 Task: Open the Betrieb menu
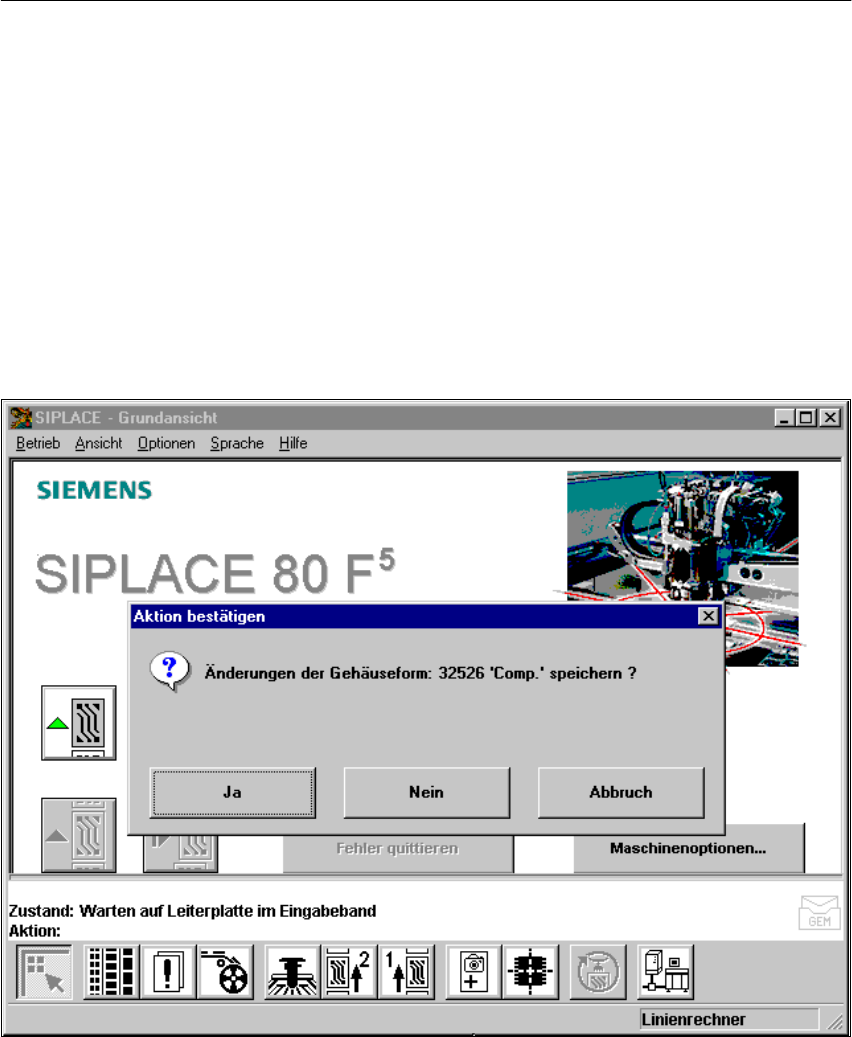click(38, 443)
